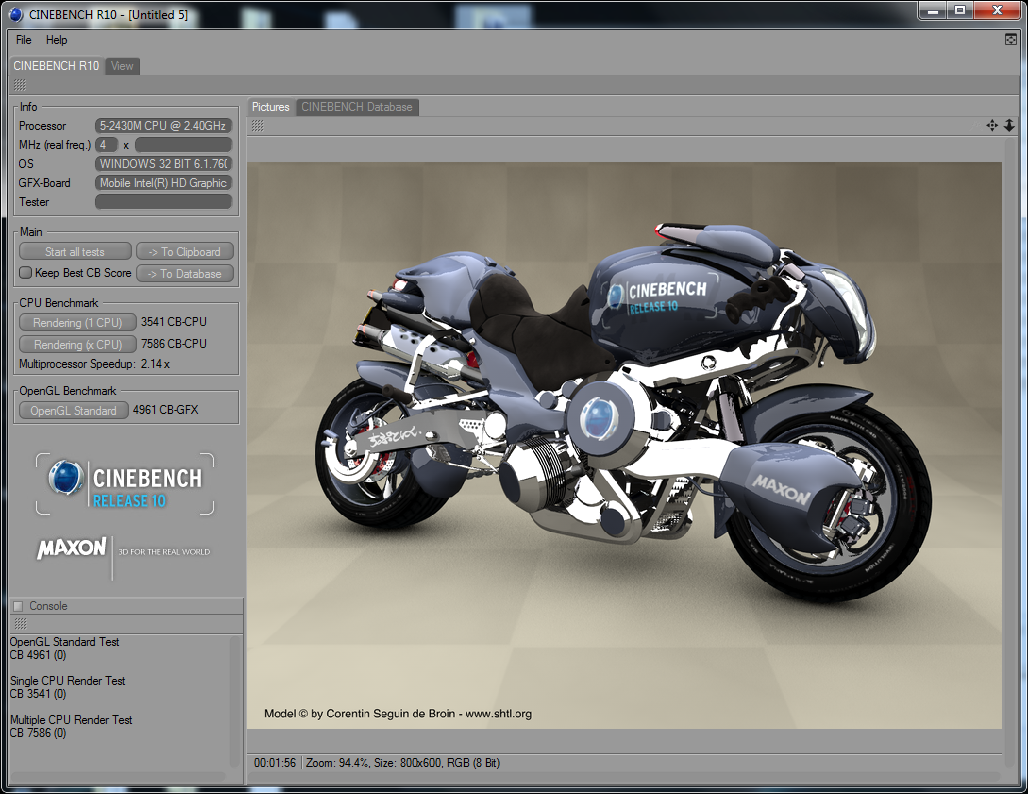Select the CINEBENCH R10 tab

coord(56,66)
